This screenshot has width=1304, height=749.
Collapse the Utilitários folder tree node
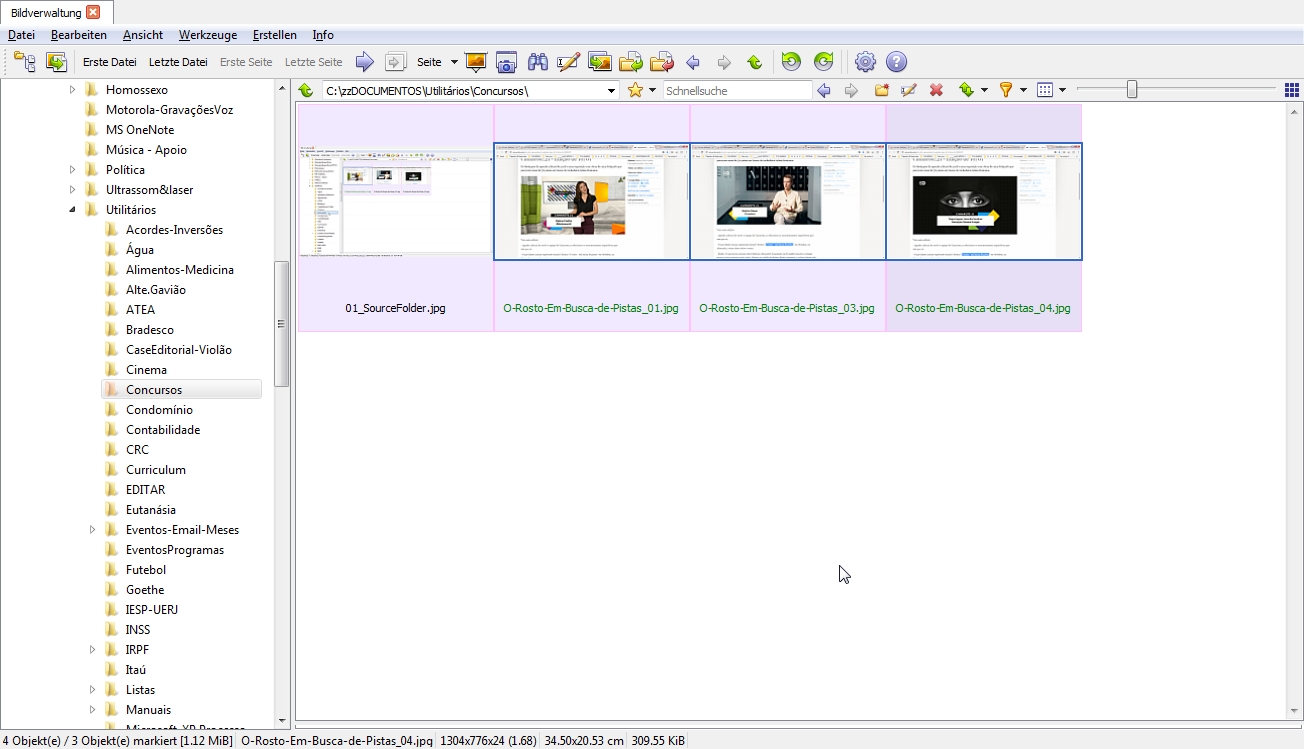click(72, 210)
